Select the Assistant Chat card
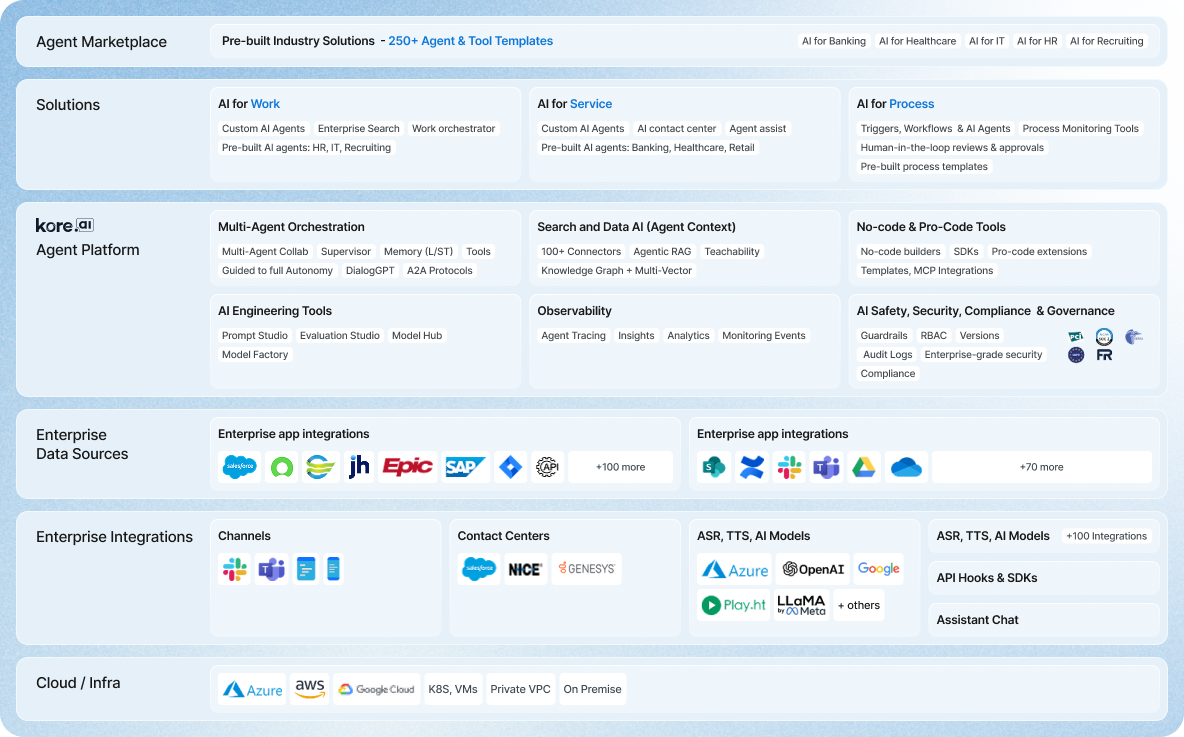Screen dimensions: 1184x737 point(1044,619)
